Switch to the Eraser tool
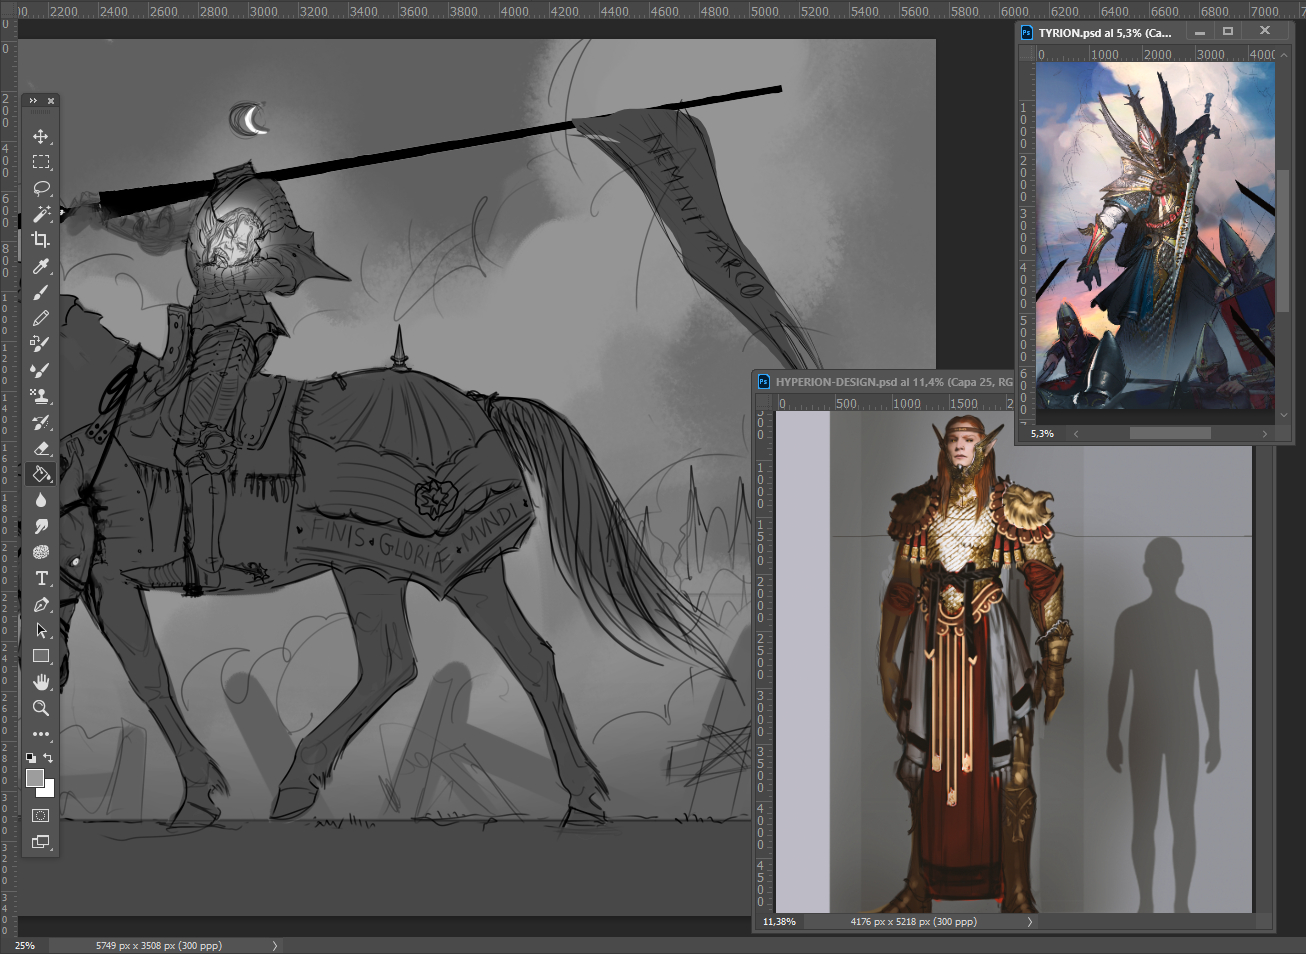The image size is (1306, 954). [41, 448]
